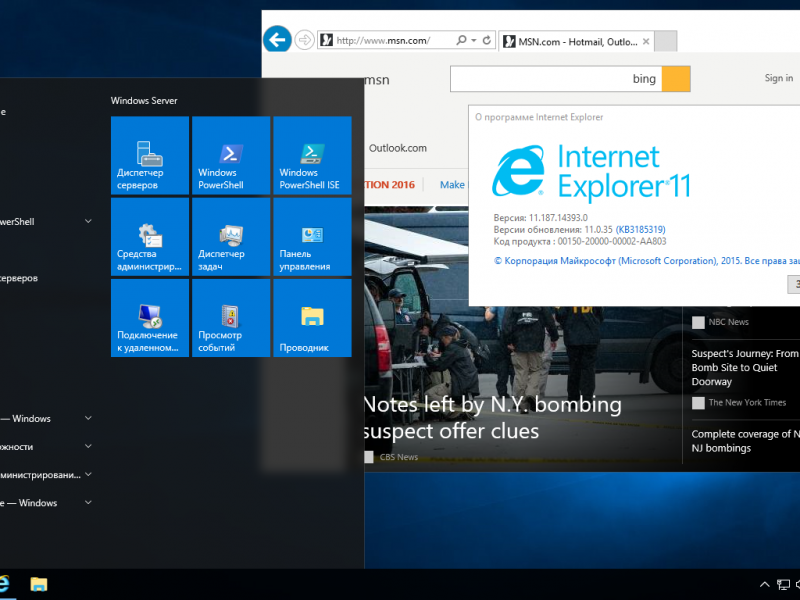800x600 pixels.
Task: Open the Диспетчер серверов tile
Action: 149,155
